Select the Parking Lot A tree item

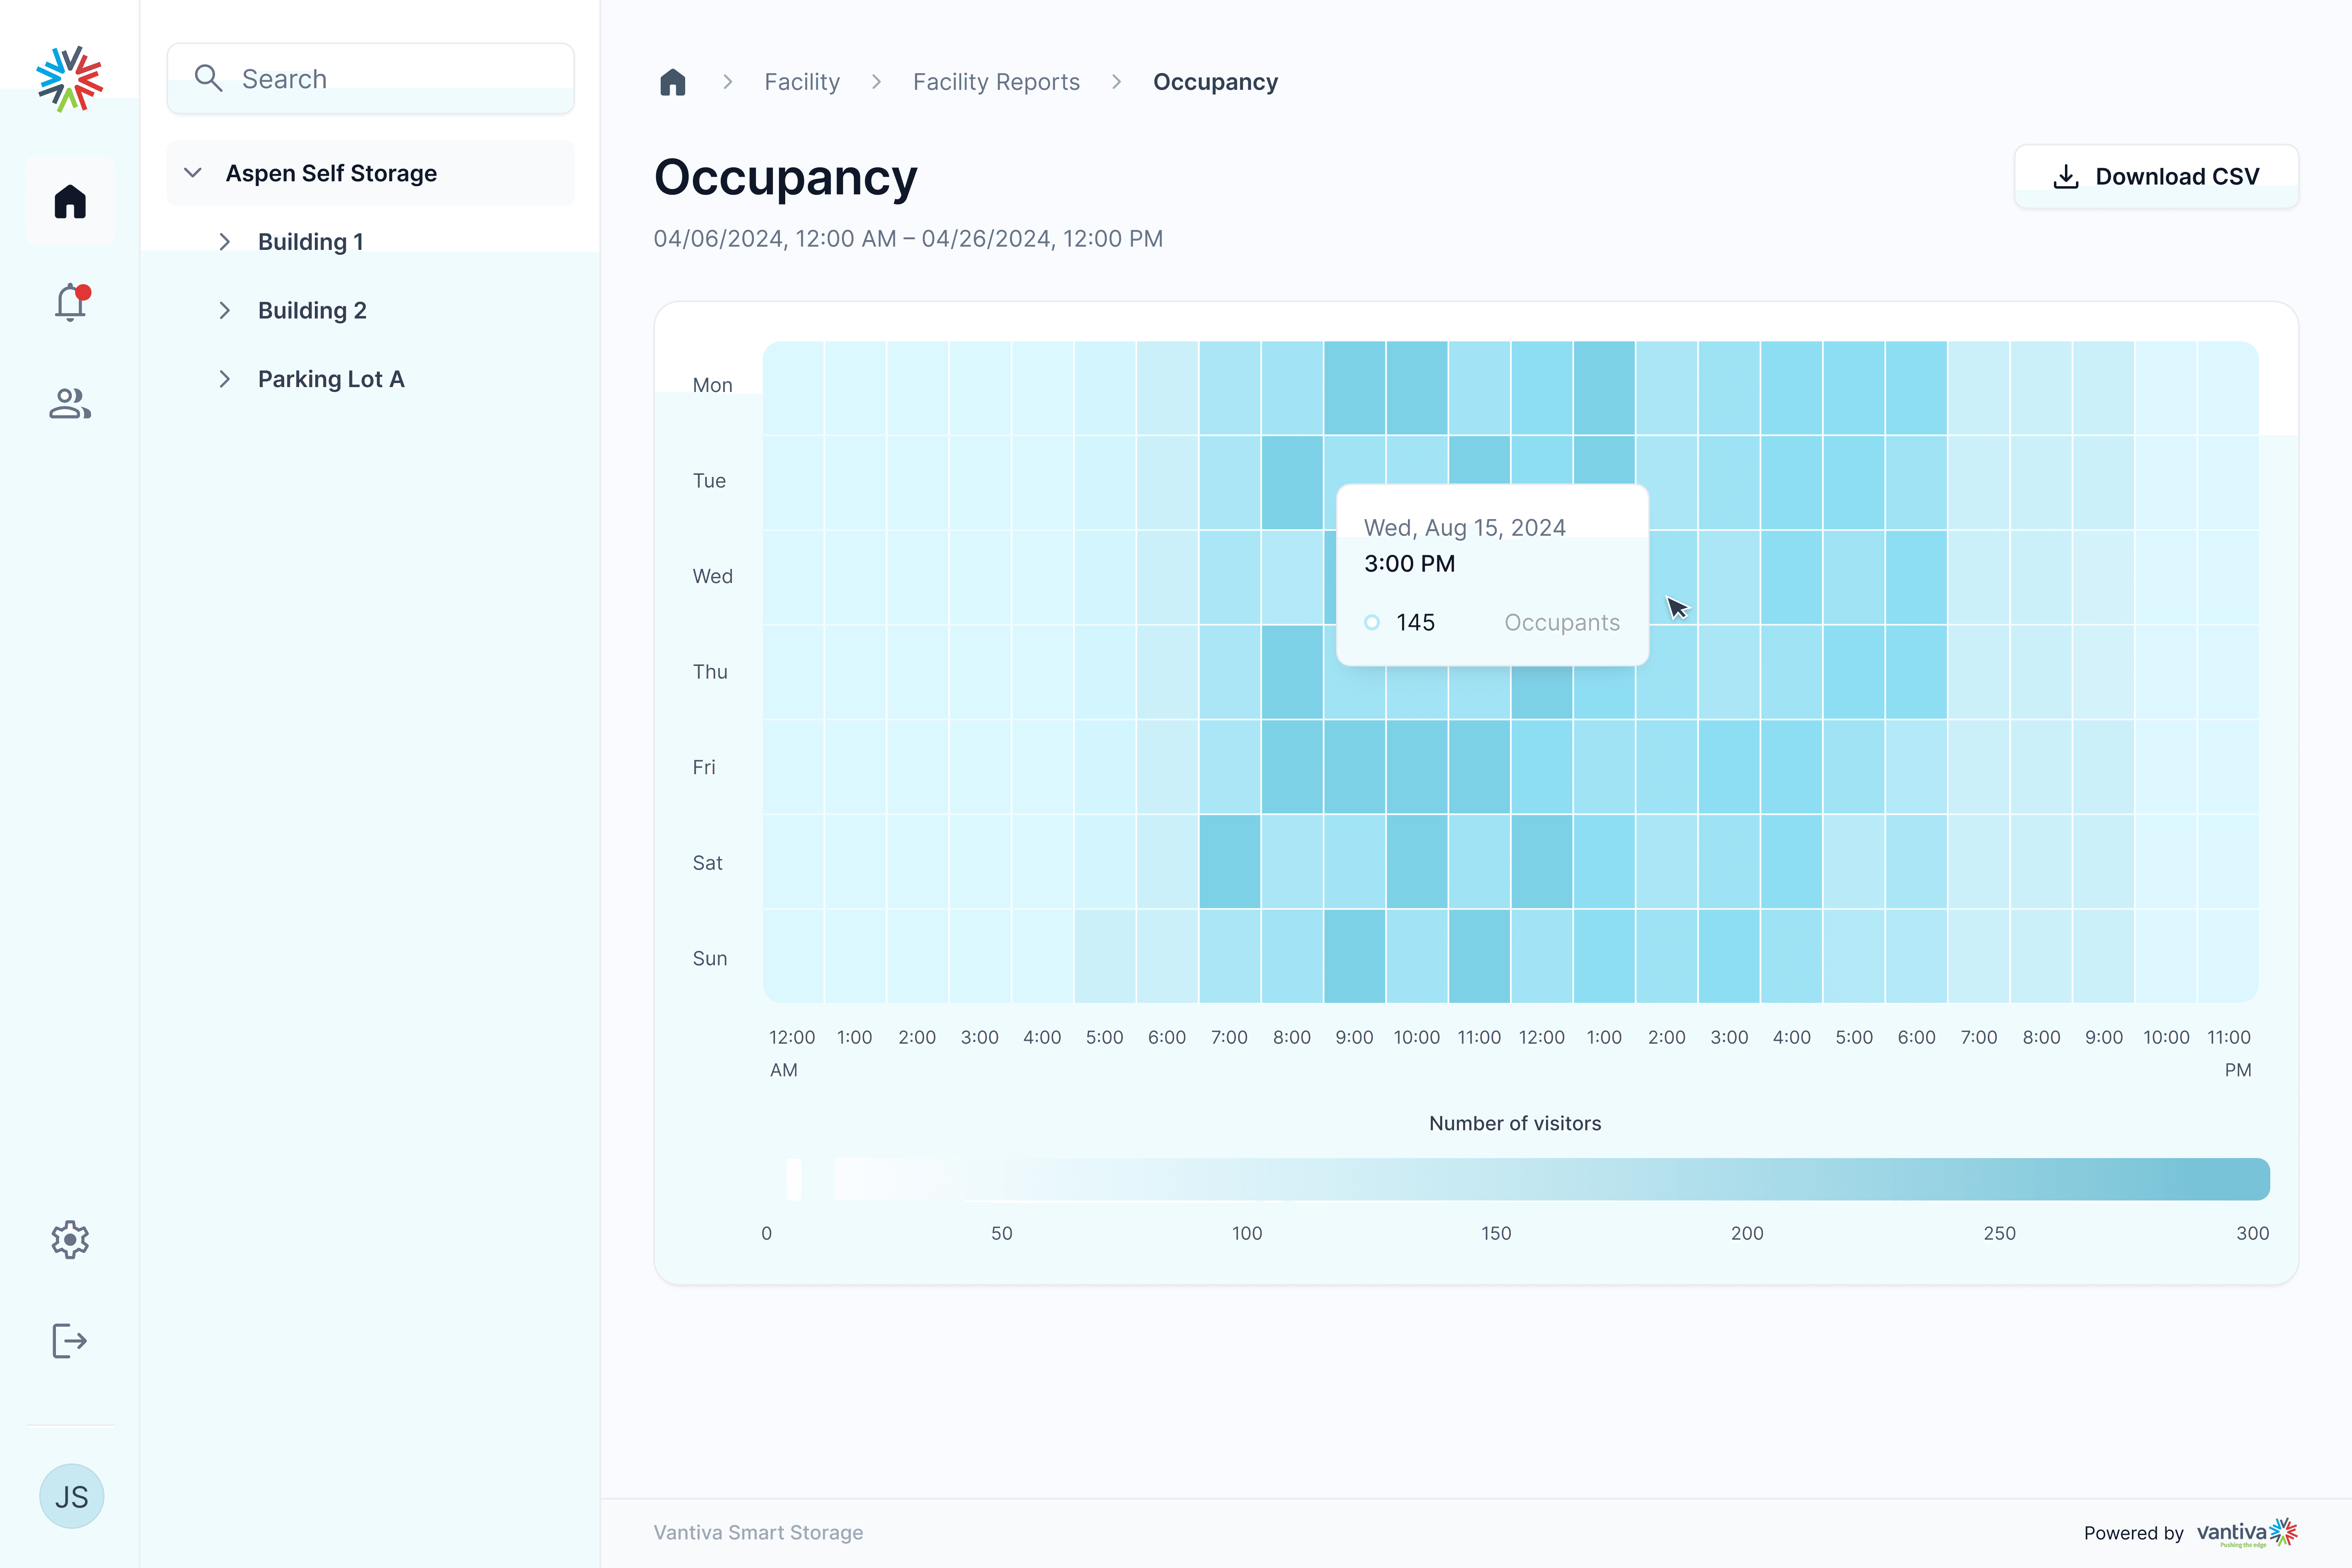pyautogui.click(x=331, y=379)
